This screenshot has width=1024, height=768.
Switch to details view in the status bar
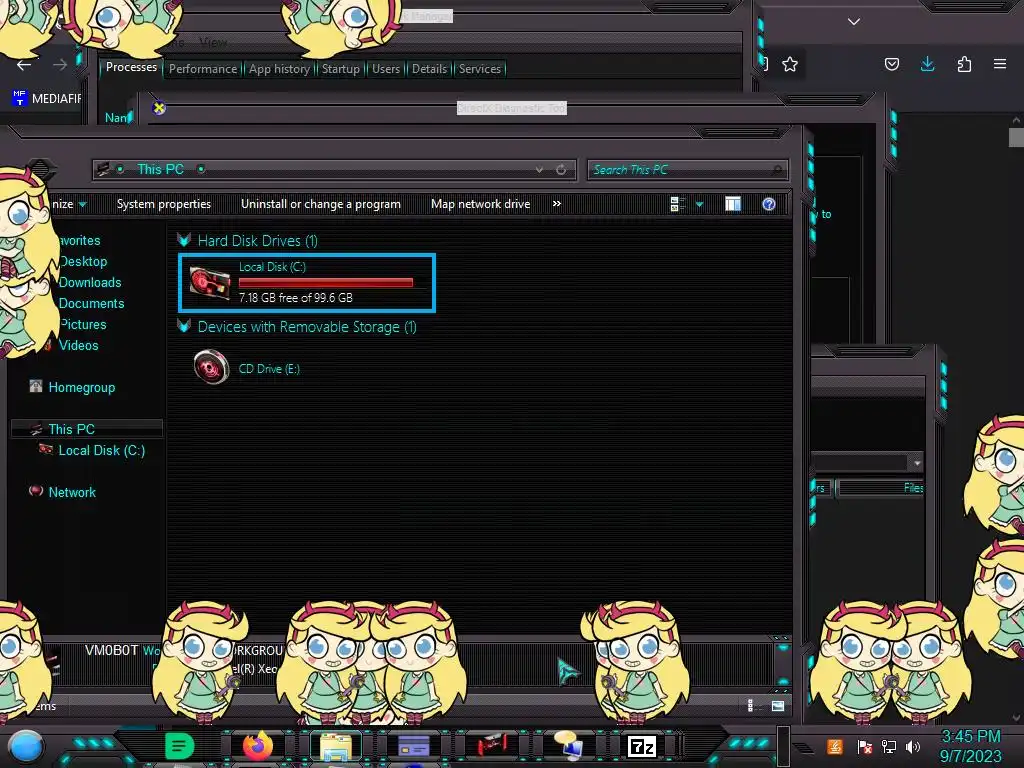(x=750, y=705)
